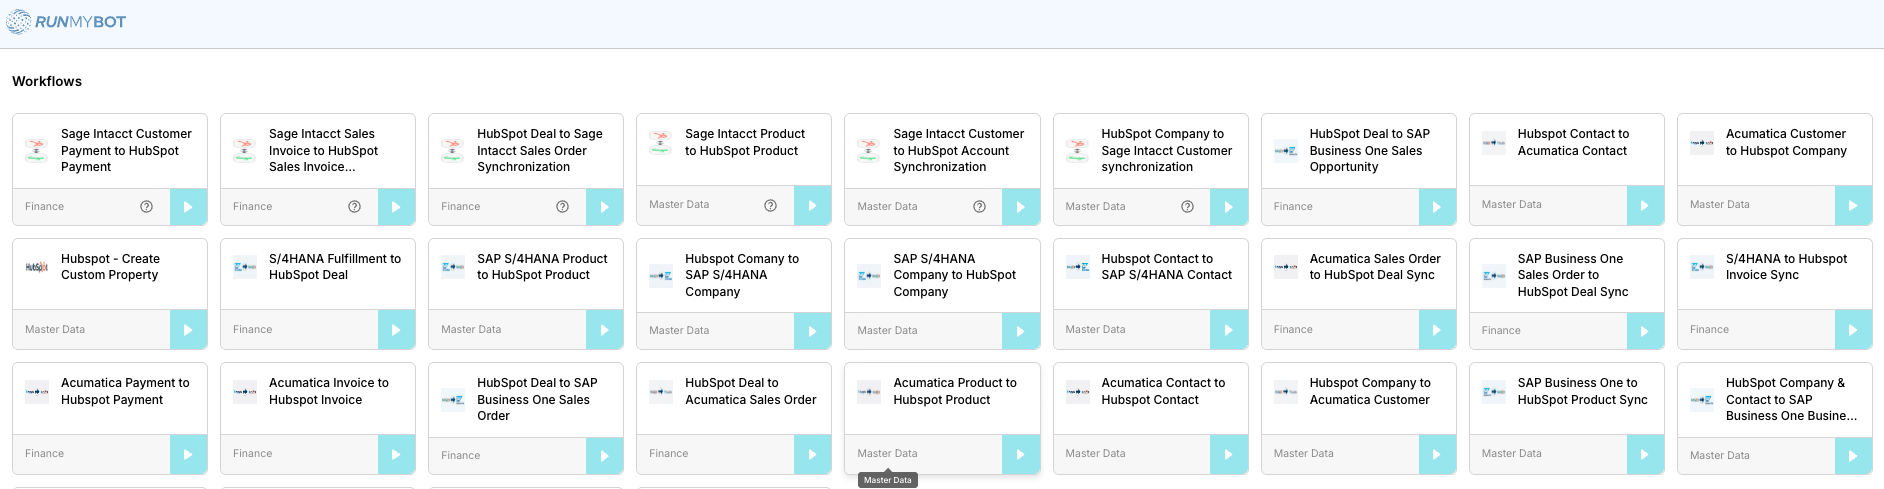Run HubSpot Deal to SAP Business One Sales Opportunity

[x=1437, y=207]
